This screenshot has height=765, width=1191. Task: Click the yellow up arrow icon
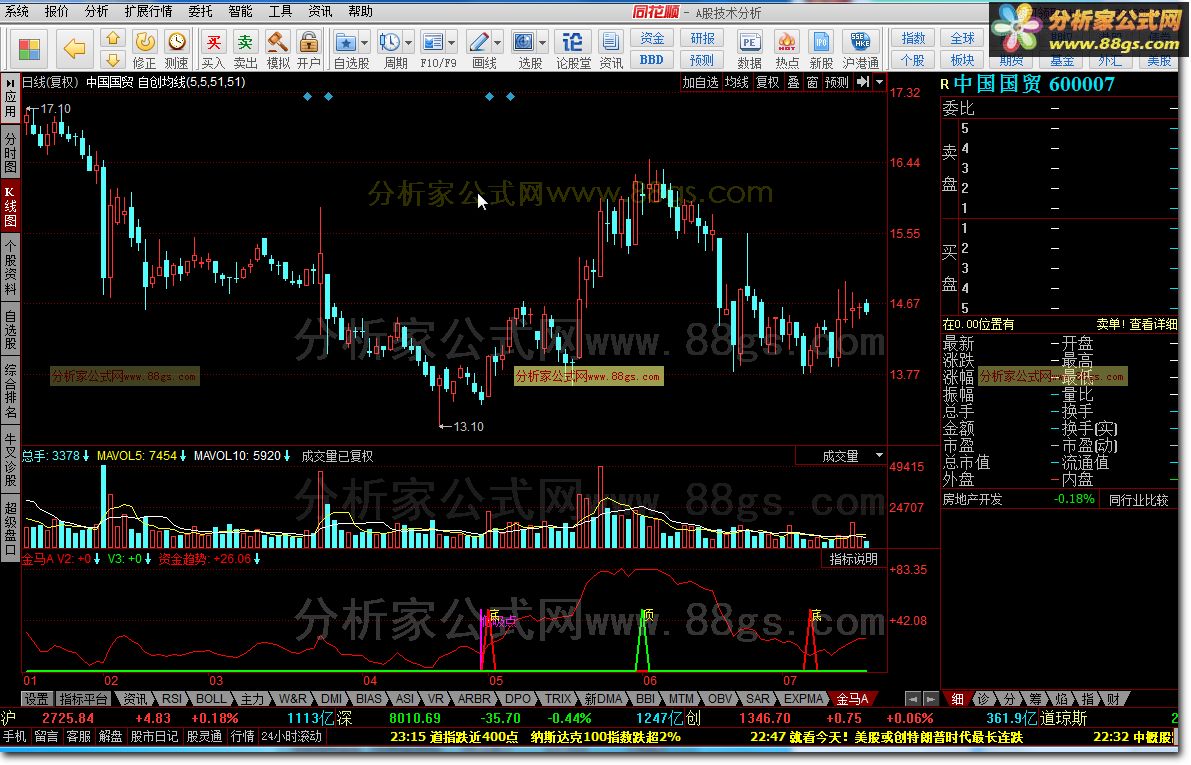point(113,38)
